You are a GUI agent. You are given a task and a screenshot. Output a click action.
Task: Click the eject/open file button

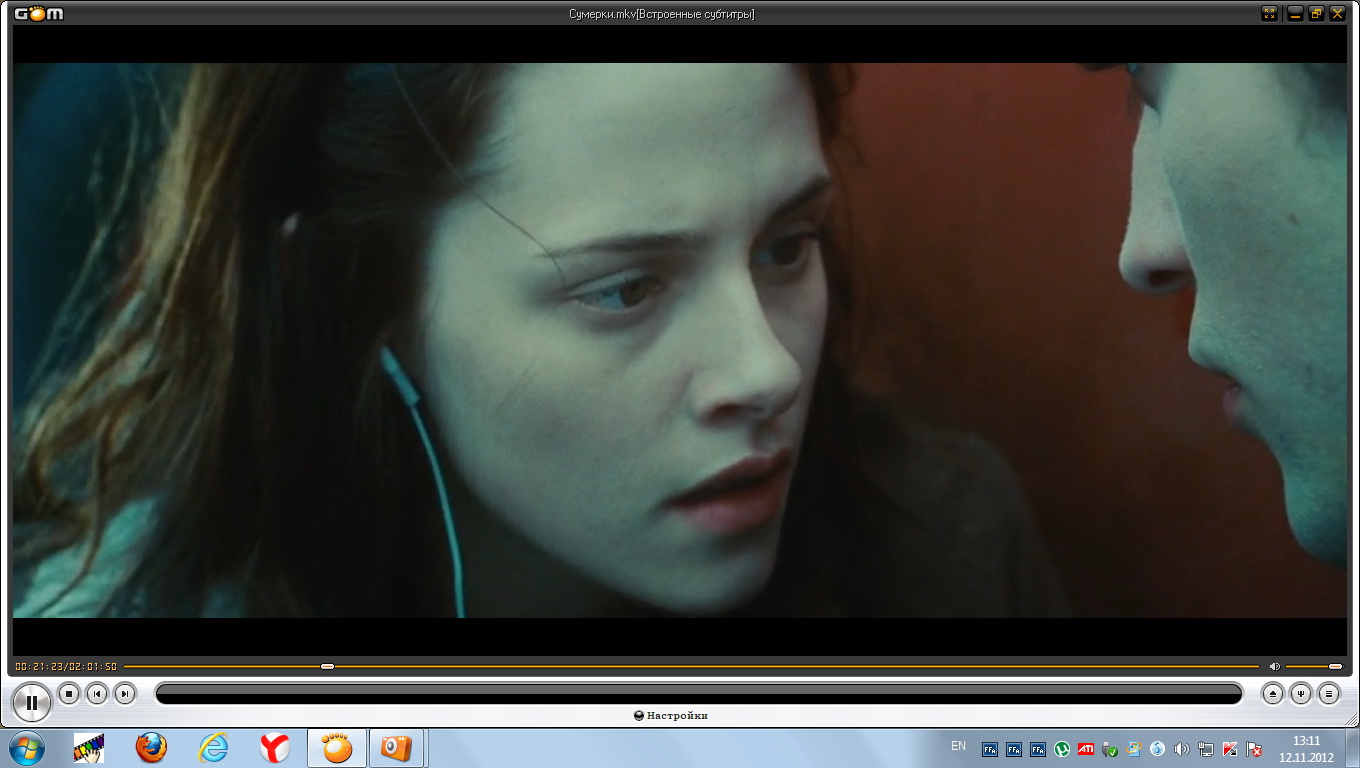coord(1272,693)
